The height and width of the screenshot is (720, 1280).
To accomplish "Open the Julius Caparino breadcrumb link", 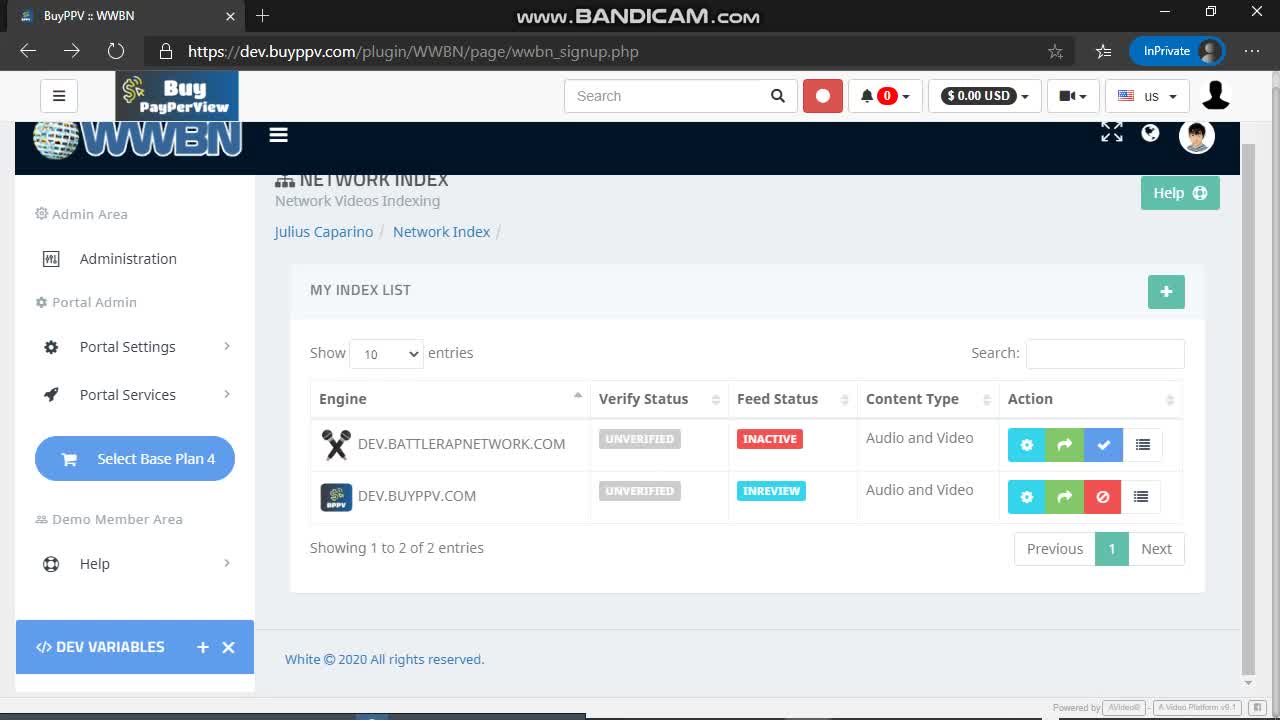I will coord(324,232).
